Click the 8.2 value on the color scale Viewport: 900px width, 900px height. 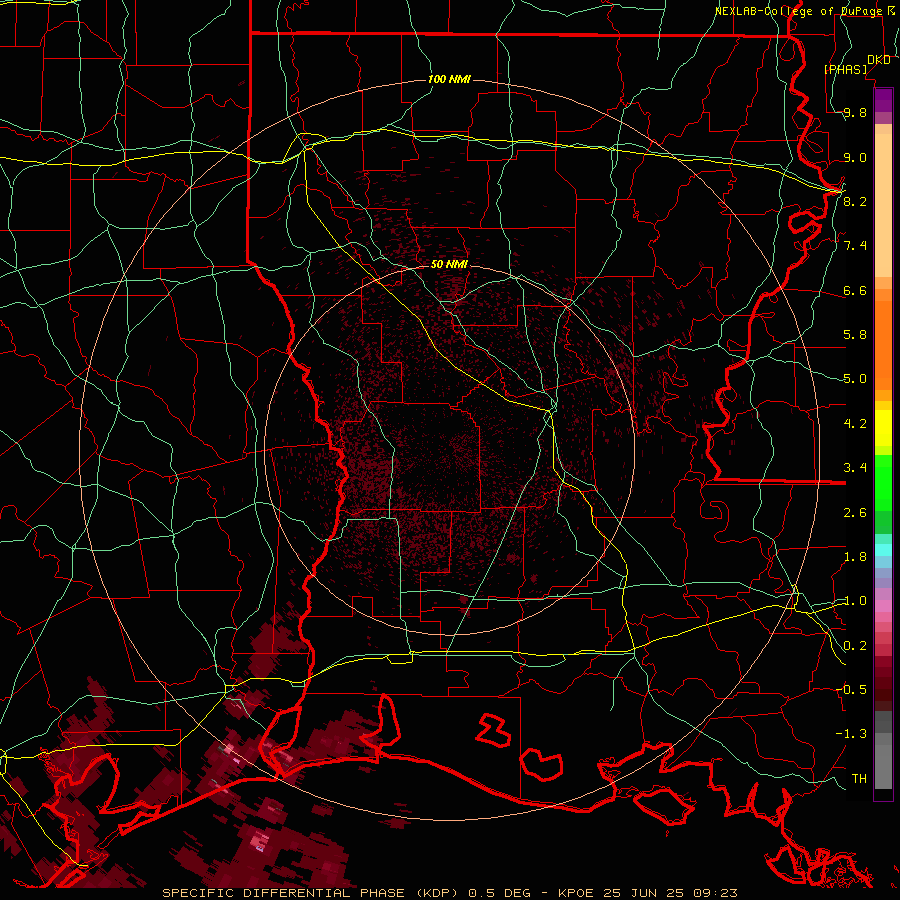tap(855, 201)
